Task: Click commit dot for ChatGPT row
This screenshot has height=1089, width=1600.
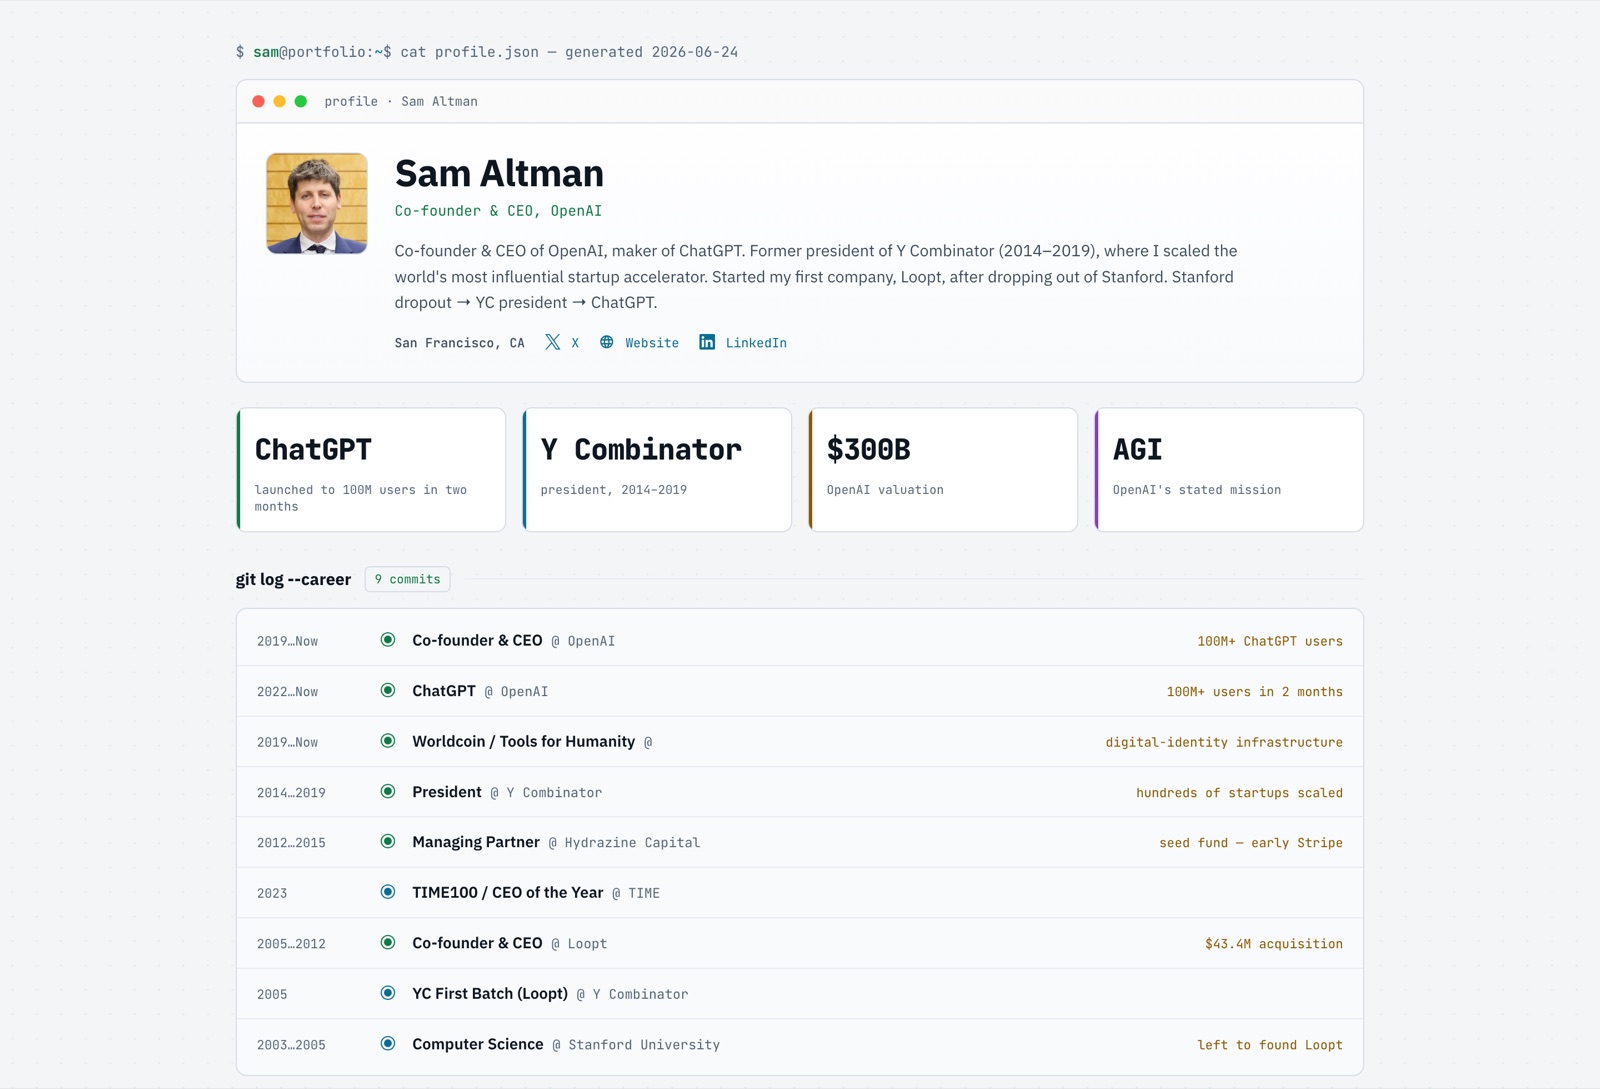Action: point(388,690)
